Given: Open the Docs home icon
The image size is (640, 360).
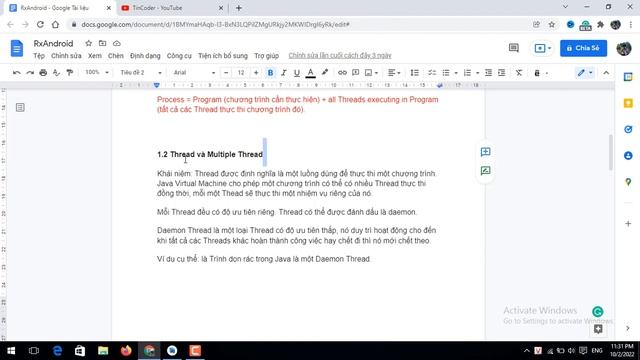Looking at the screenshot, I should 17,48.
